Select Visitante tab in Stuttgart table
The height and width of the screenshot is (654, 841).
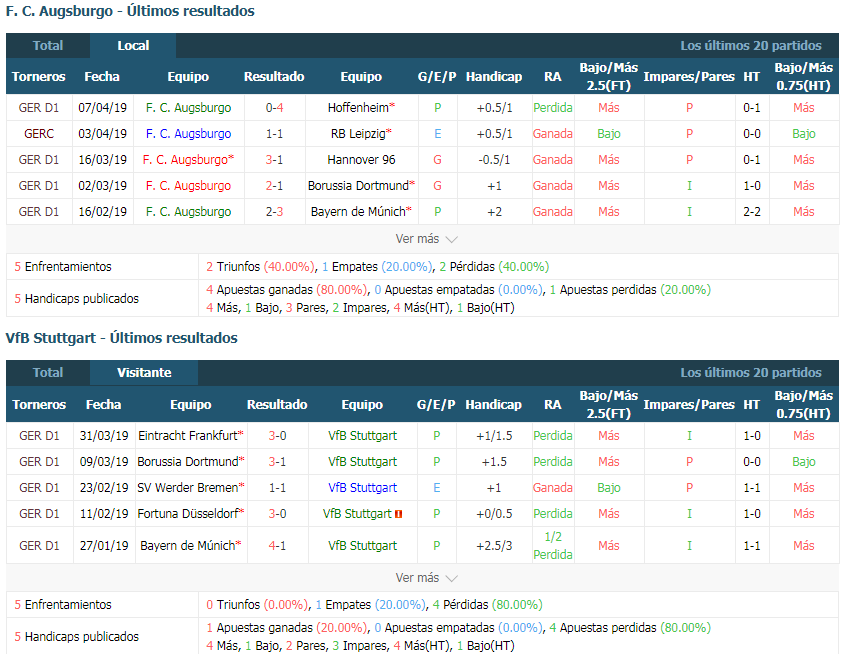pyautogui.click(x=144, y=372)
